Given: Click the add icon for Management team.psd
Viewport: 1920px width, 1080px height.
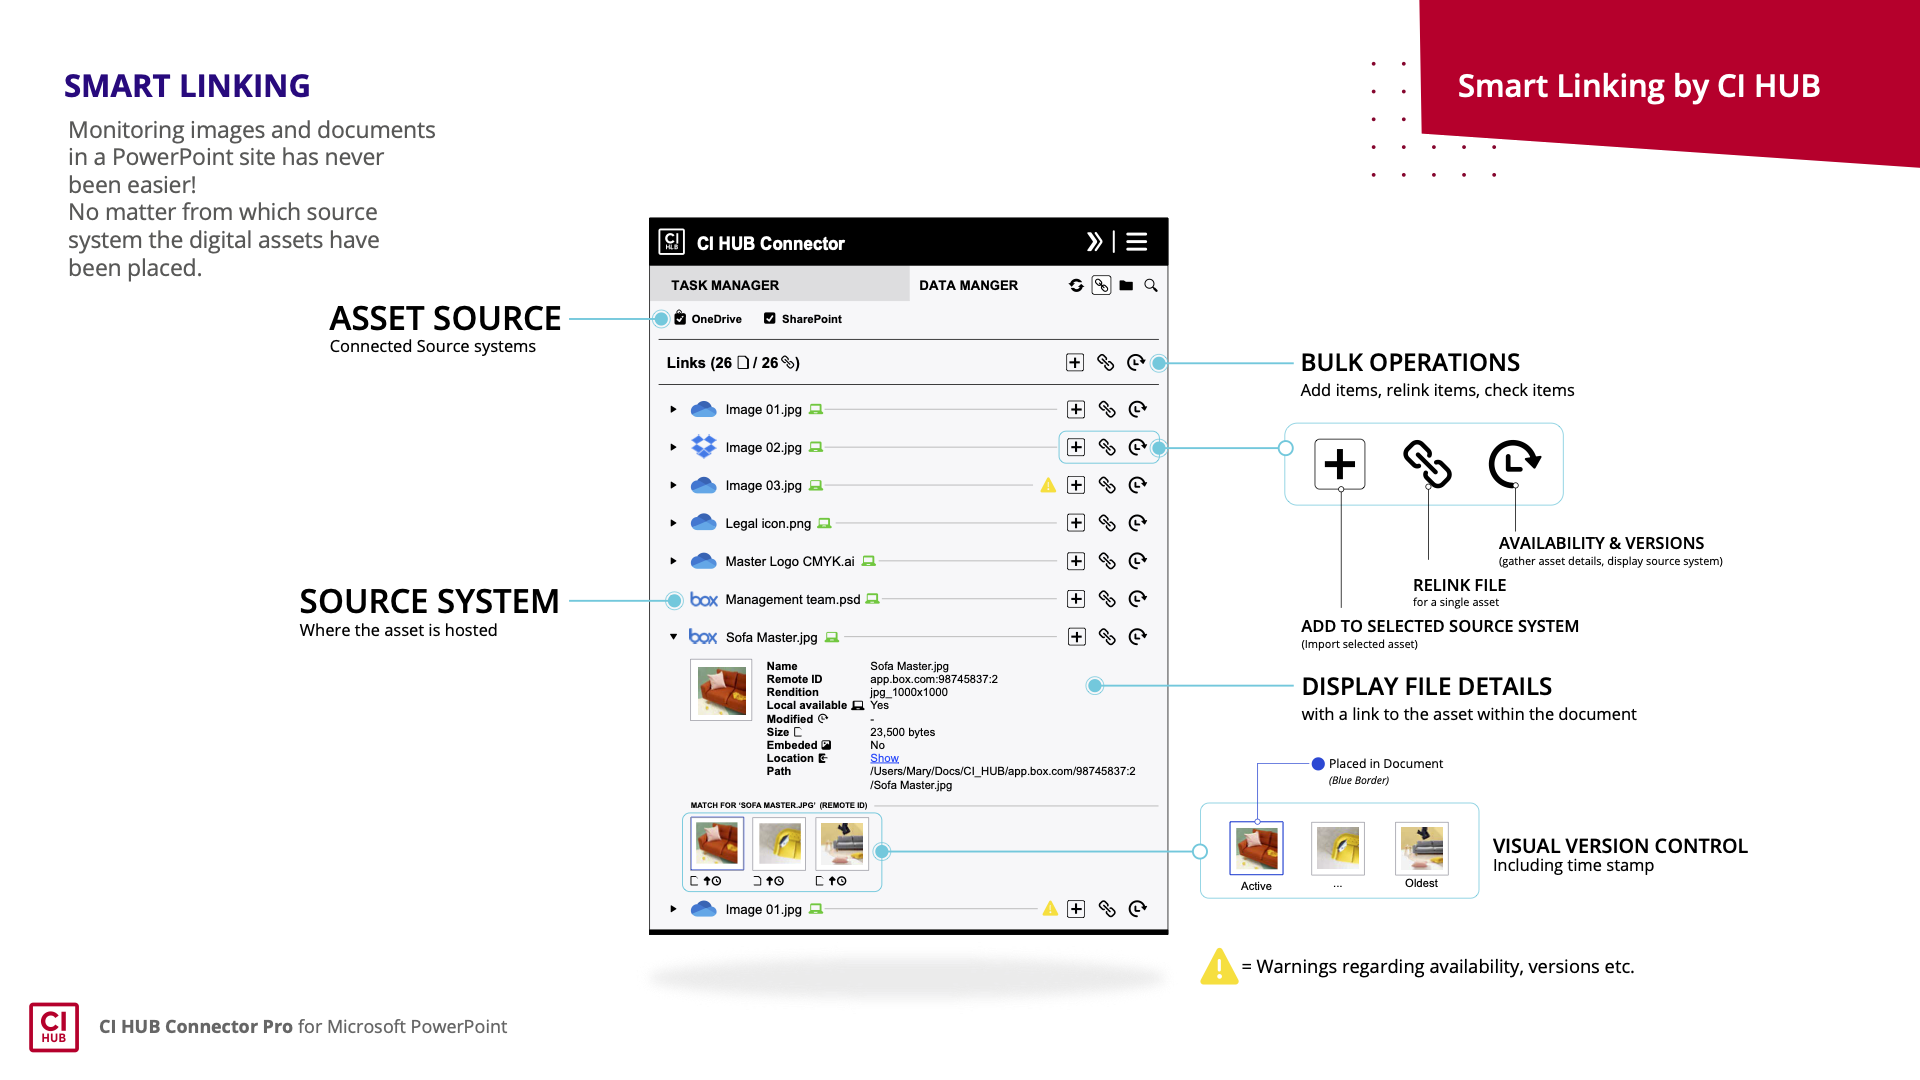Looking at the screenshot, I should tap(1076, 599).
